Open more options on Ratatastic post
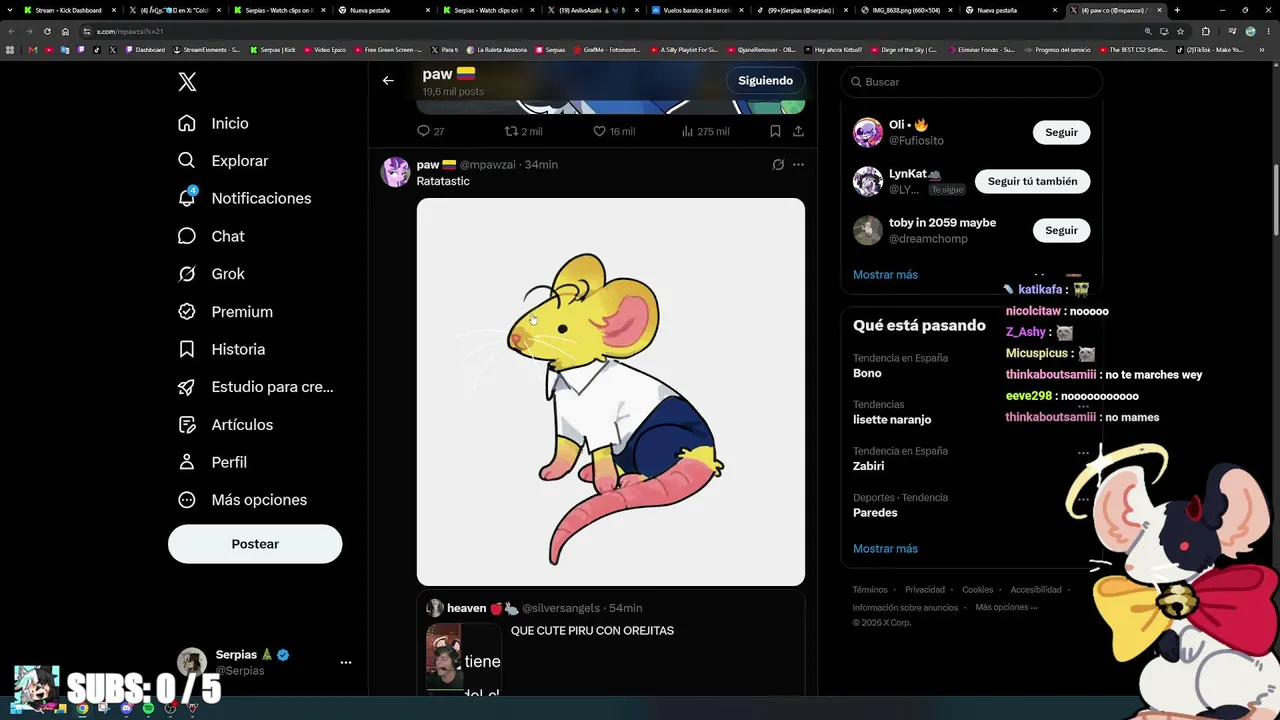 [798, 165]
